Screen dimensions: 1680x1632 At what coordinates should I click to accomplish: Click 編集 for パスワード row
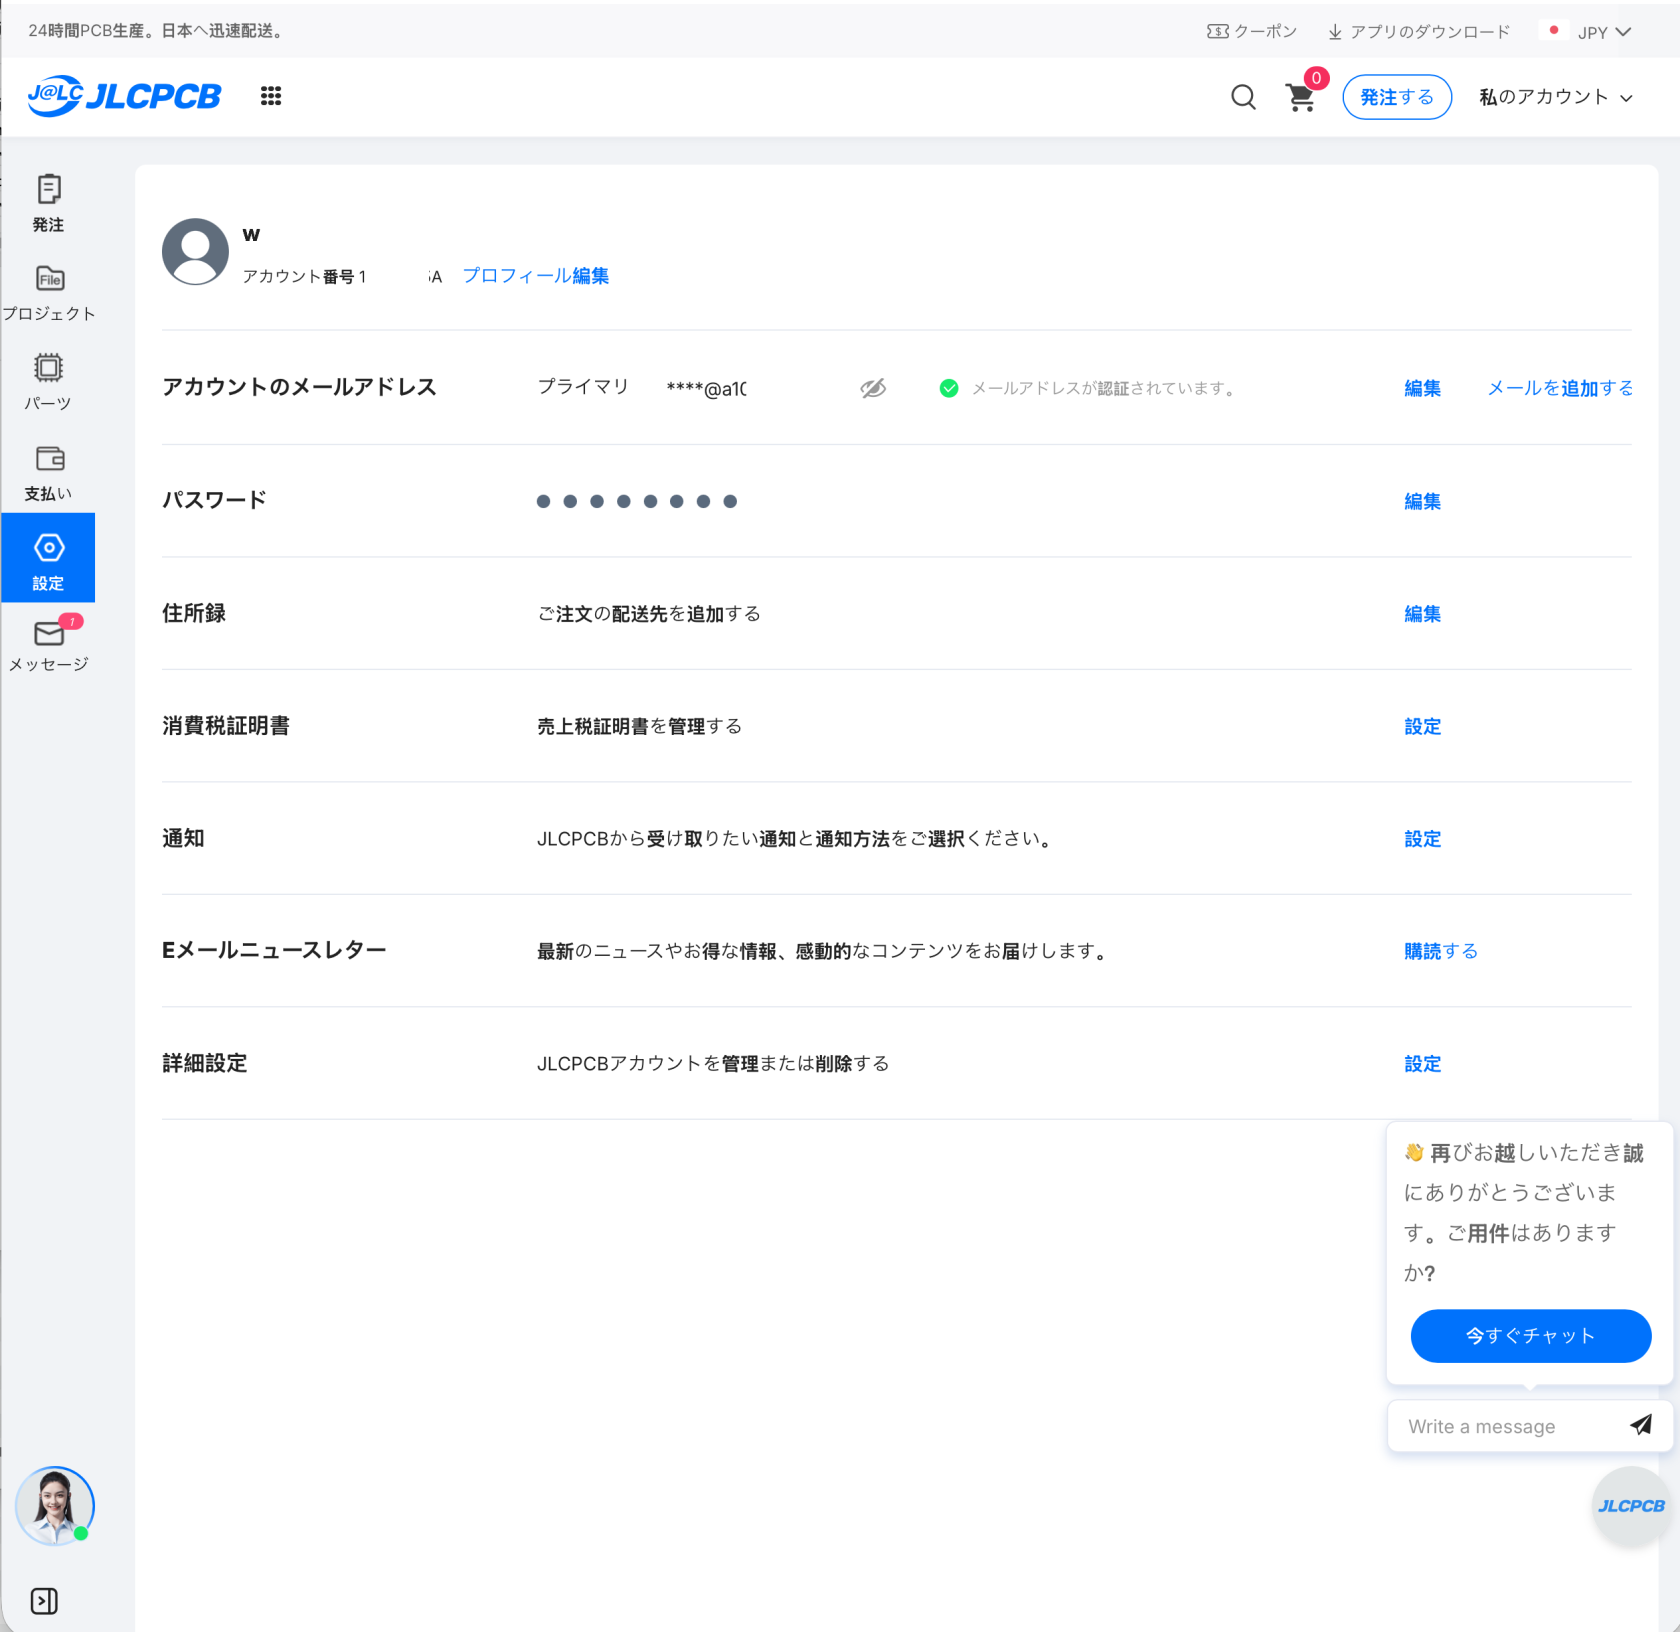pyautogui.click(x=1422, y=501)
